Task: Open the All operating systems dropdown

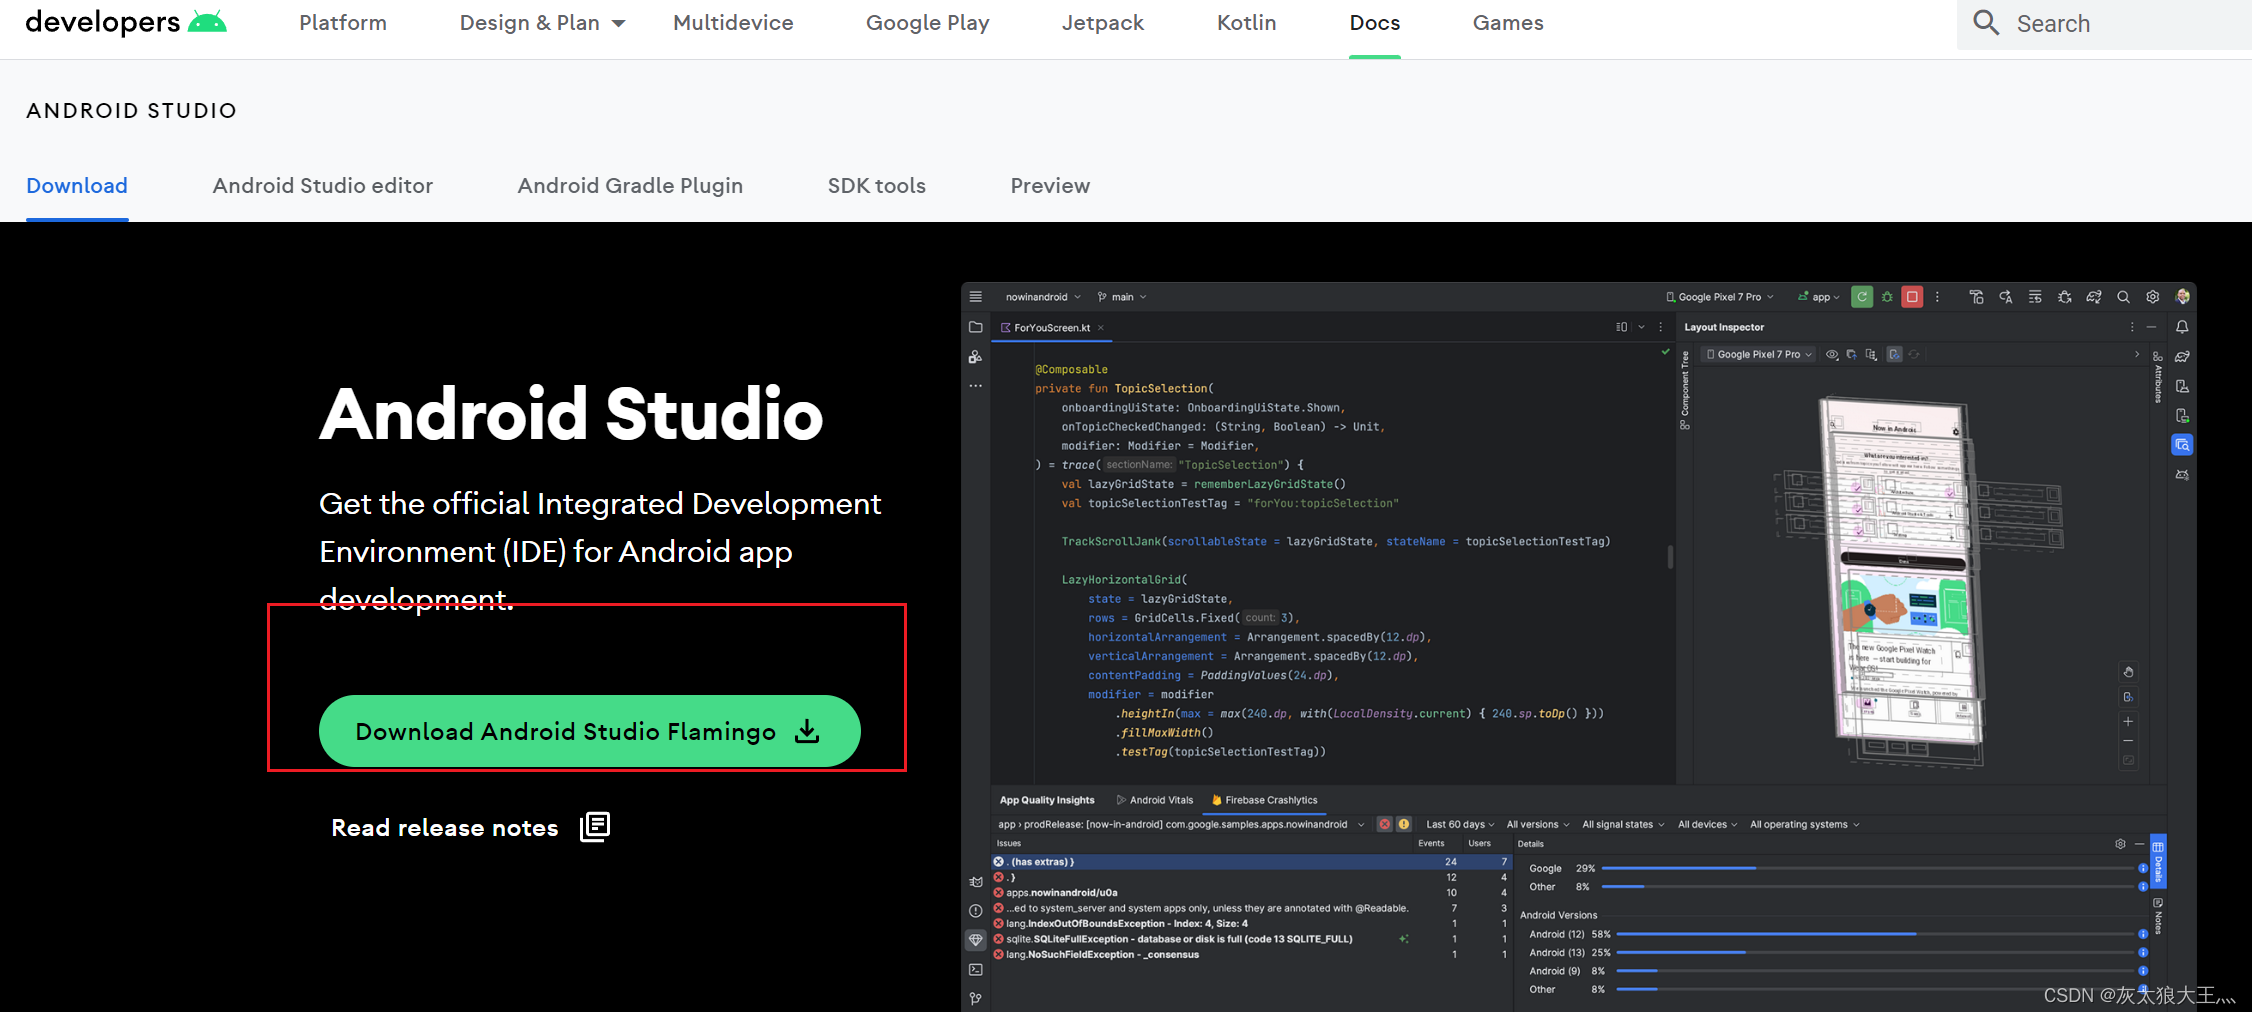Action: (x=1805, y=825)
